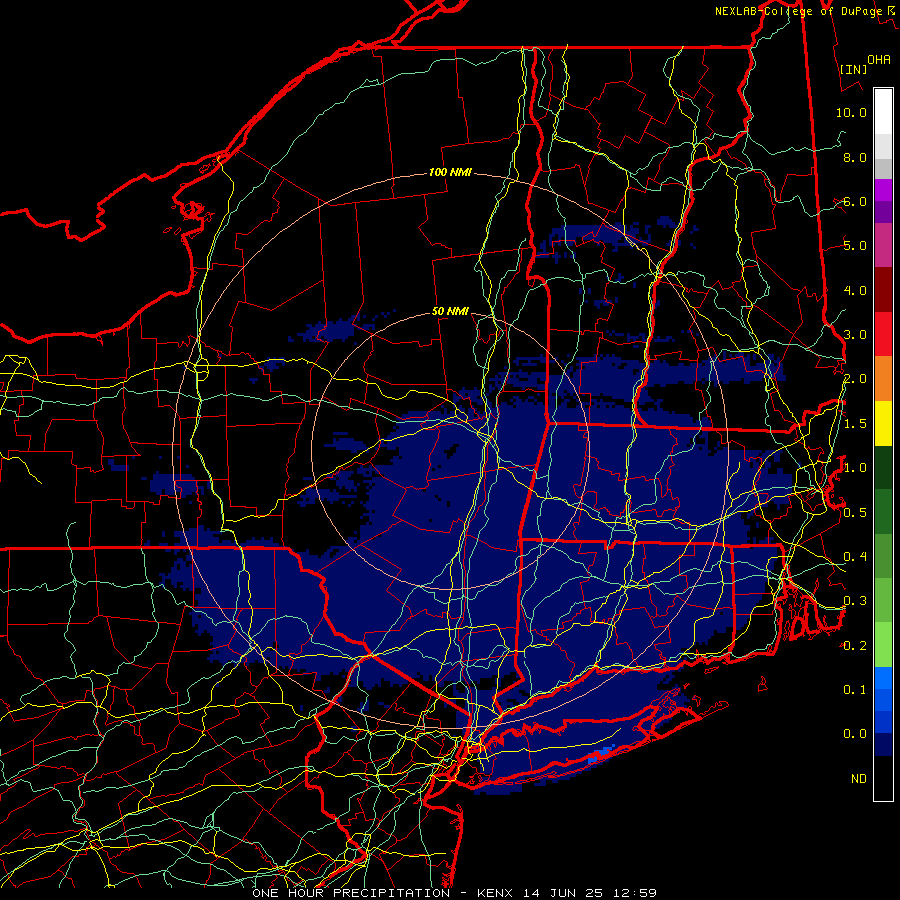Screen dimensions: 900x900
Task: Click the 0.2 legend value
Action: (x=855, y=646)
